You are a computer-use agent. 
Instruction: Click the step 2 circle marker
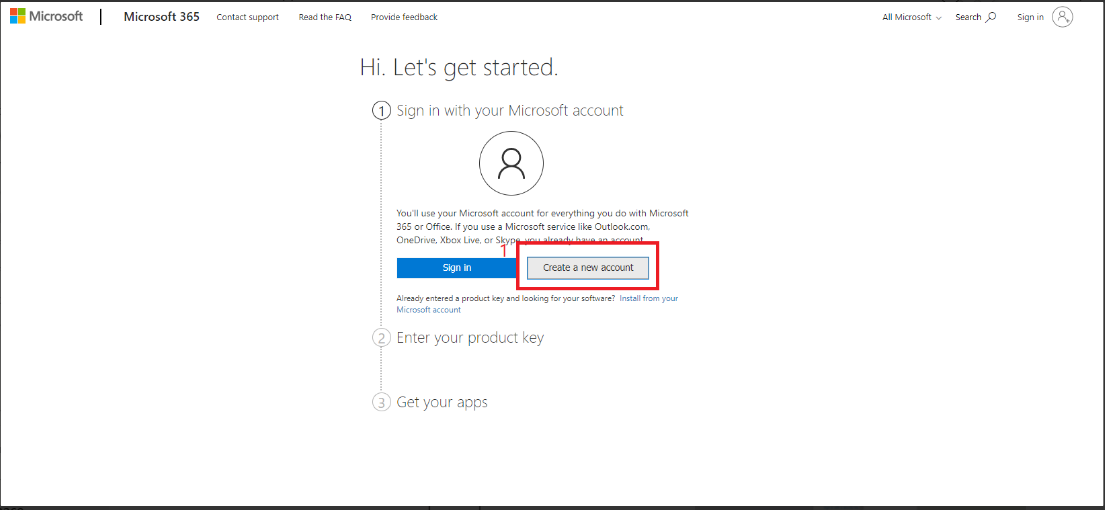tap(381, 338)
